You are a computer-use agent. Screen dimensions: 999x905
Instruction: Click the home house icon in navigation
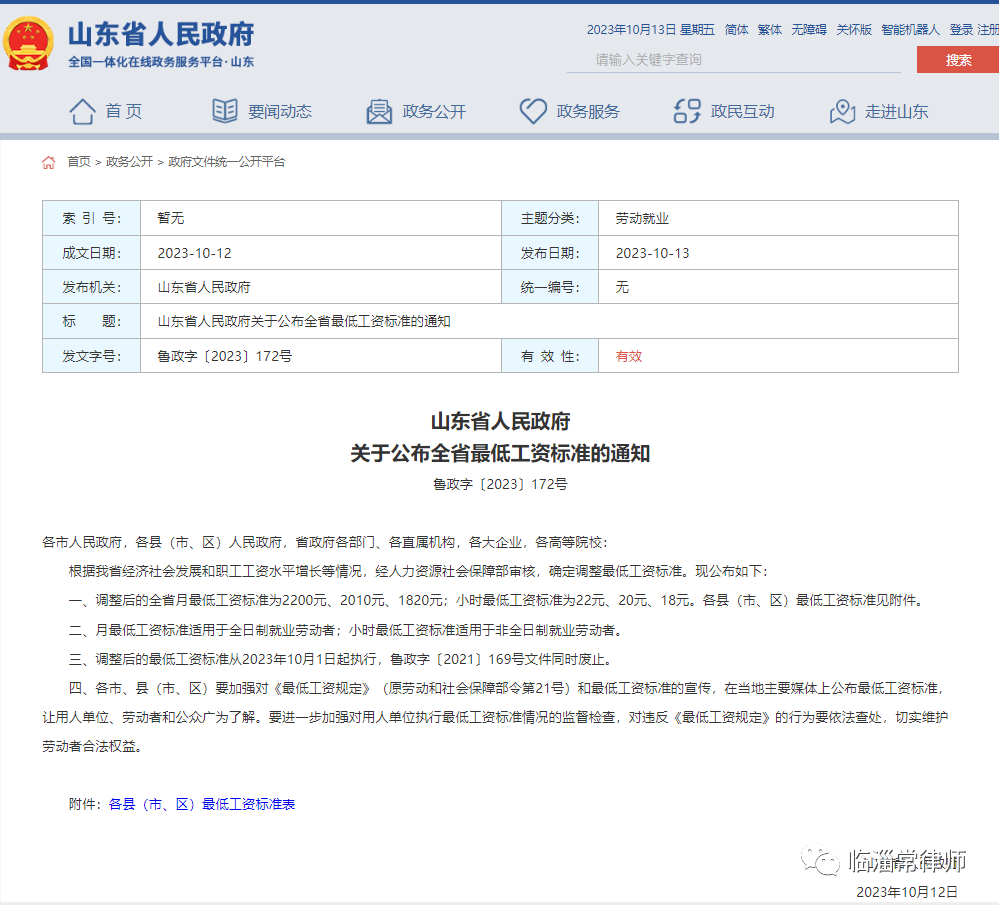82,112
